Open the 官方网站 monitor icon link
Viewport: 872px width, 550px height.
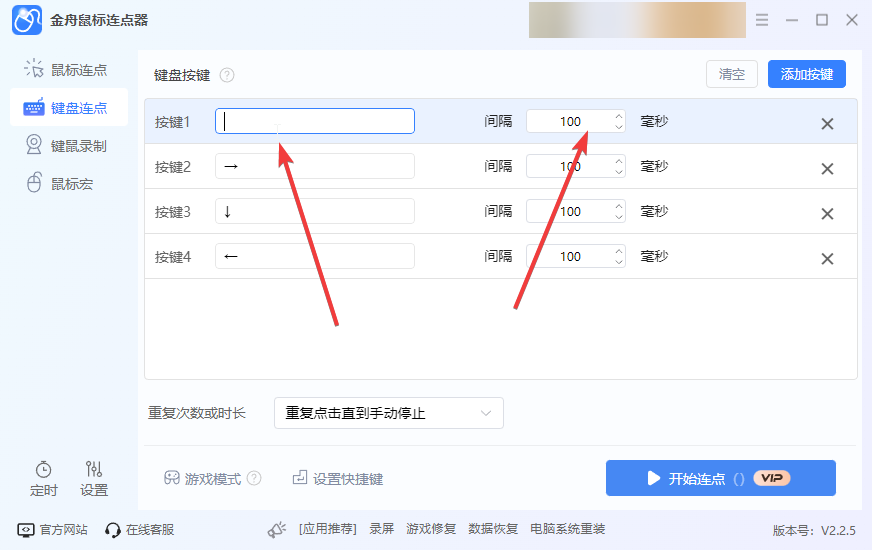(26, 530)
